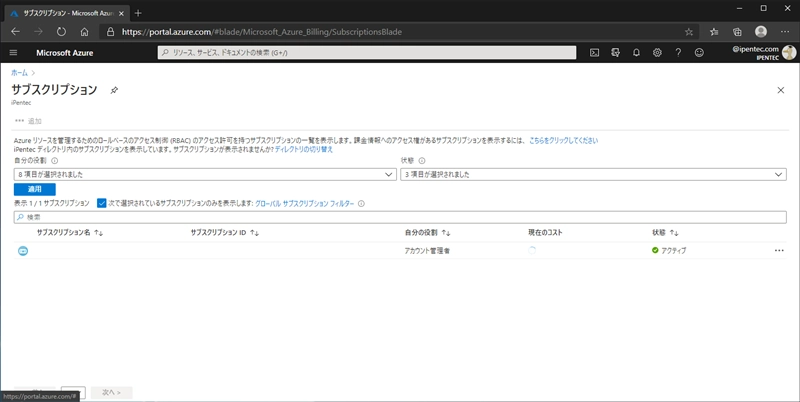This screenshot has width=800, height=402.
Task: Pin the subscriptions blade to dashboard
Action: point(114,90)
